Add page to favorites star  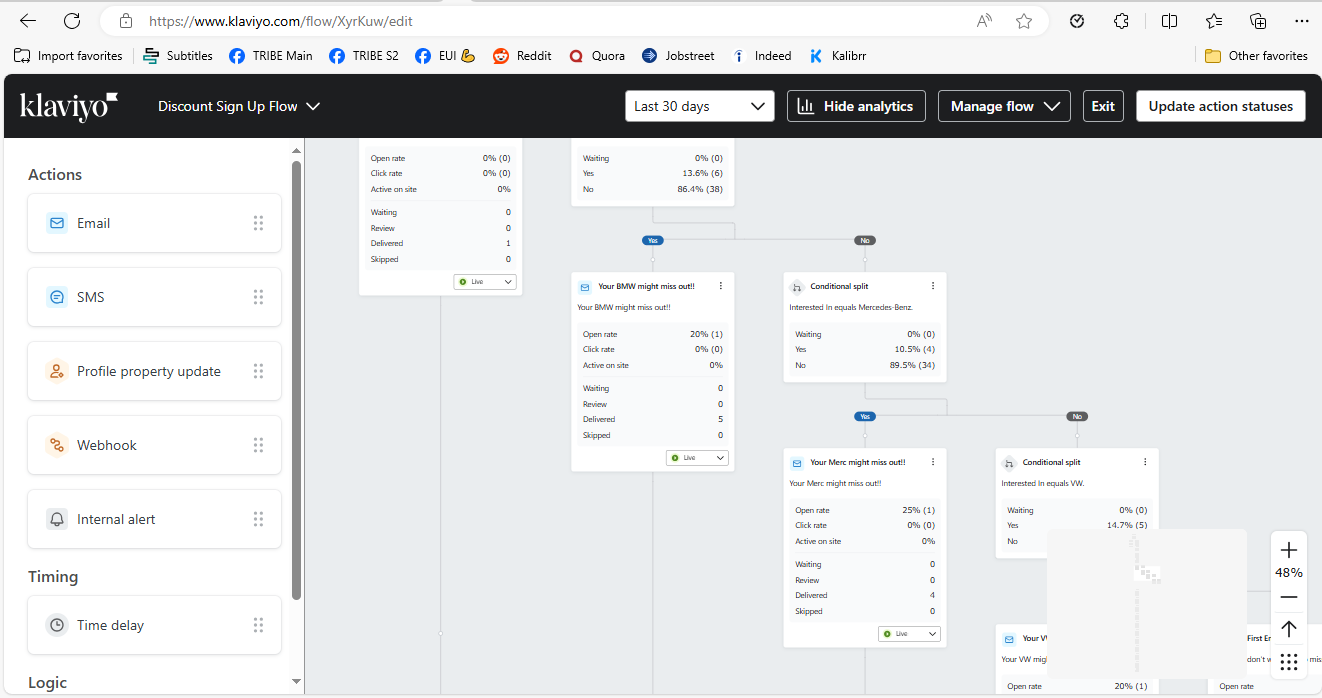click(x=1024, y=21)
